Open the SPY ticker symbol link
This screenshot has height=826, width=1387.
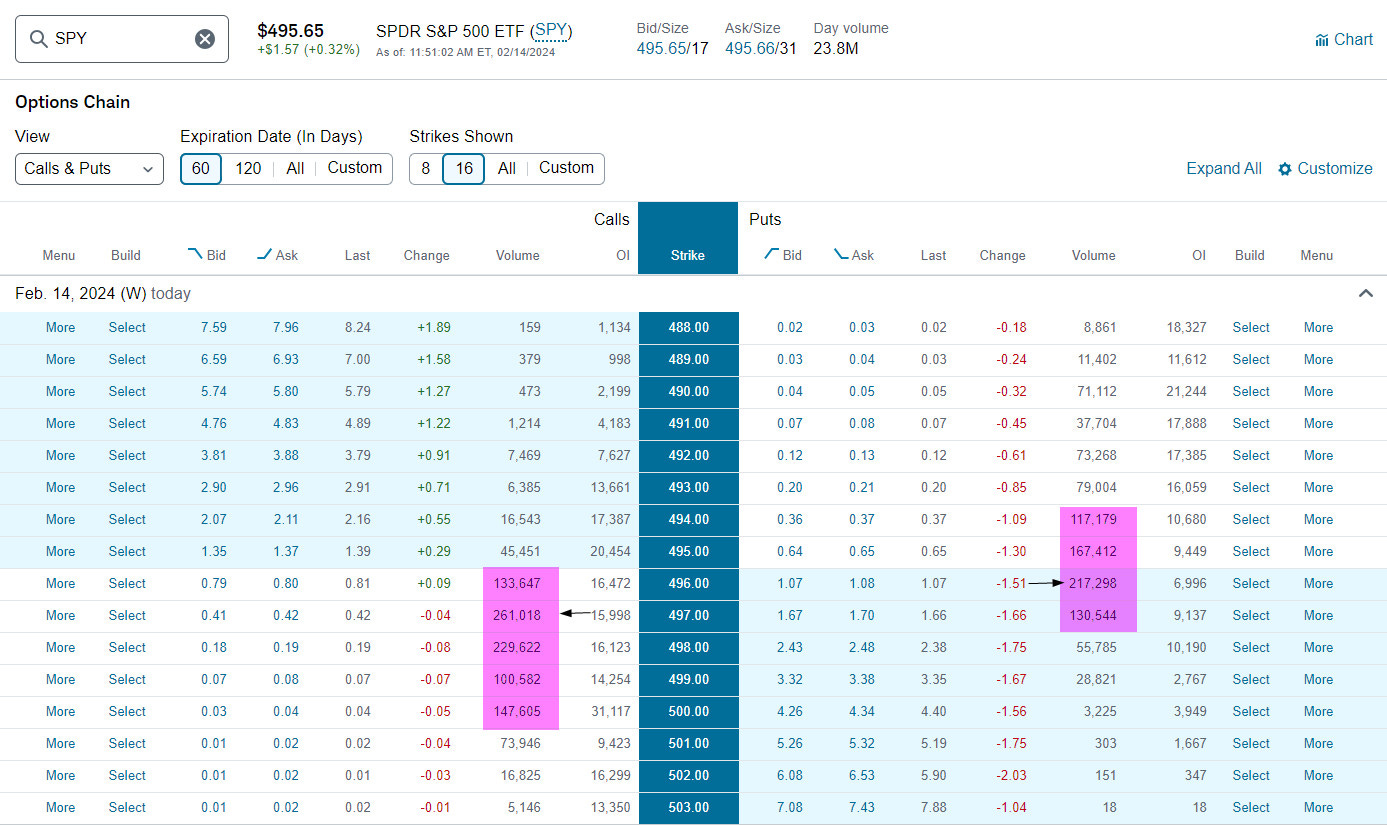click(x=551, y=30)
